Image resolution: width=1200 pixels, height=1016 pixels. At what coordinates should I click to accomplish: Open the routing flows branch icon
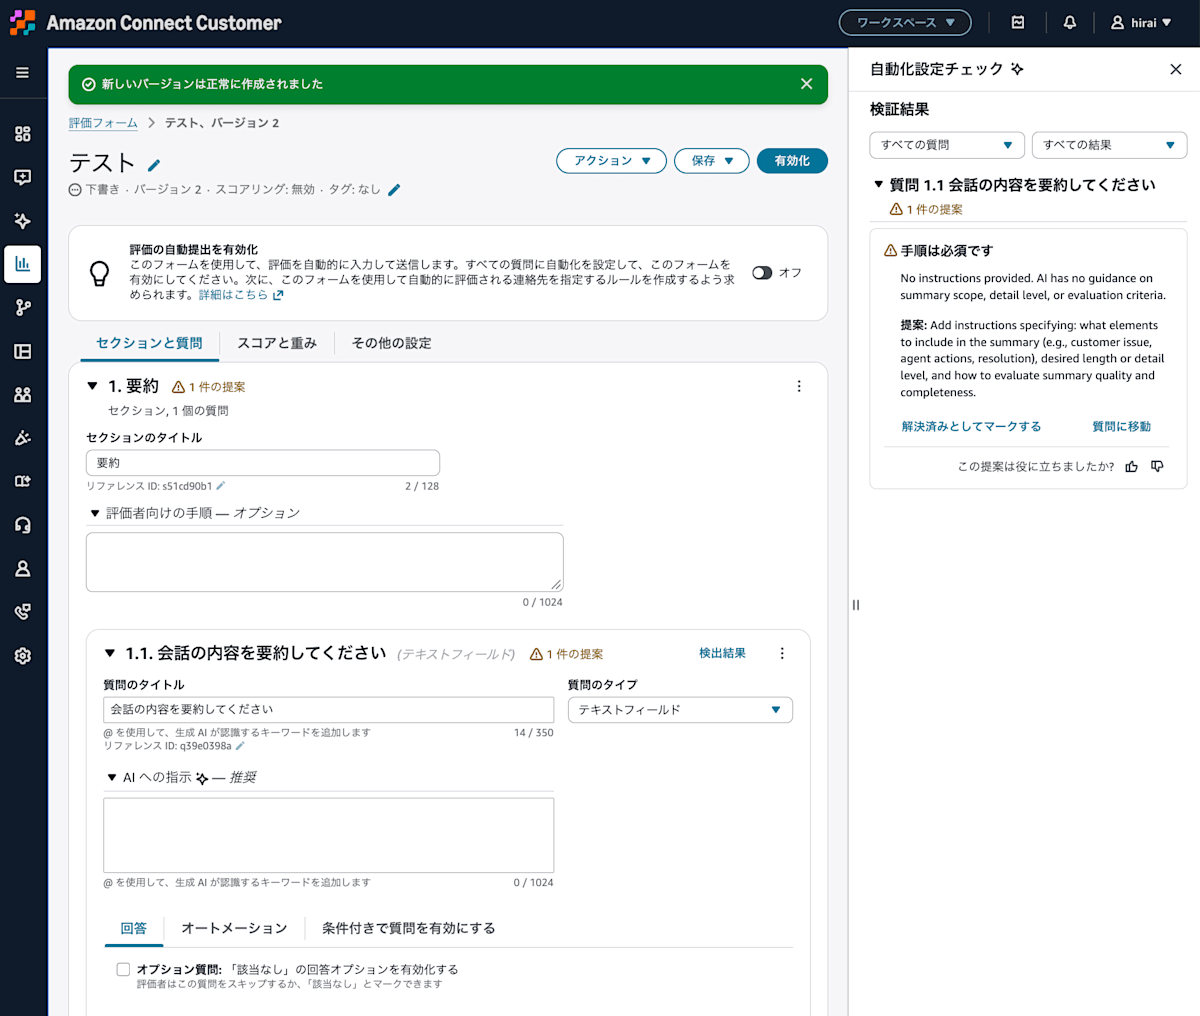tap(22, 308)
